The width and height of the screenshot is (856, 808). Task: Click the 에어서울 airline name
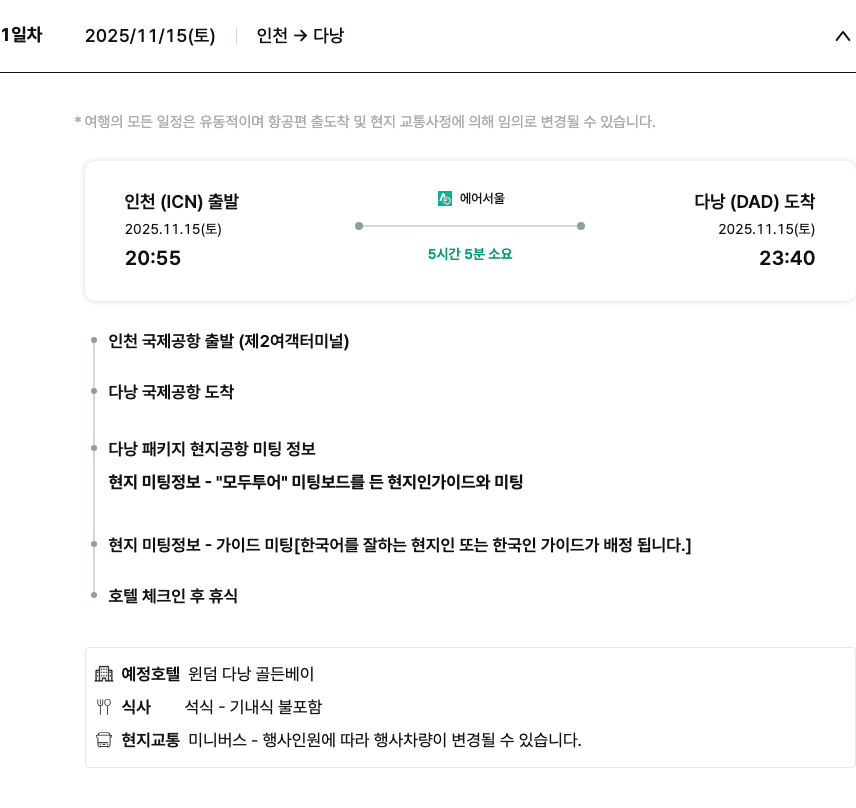tap(482, 199)
